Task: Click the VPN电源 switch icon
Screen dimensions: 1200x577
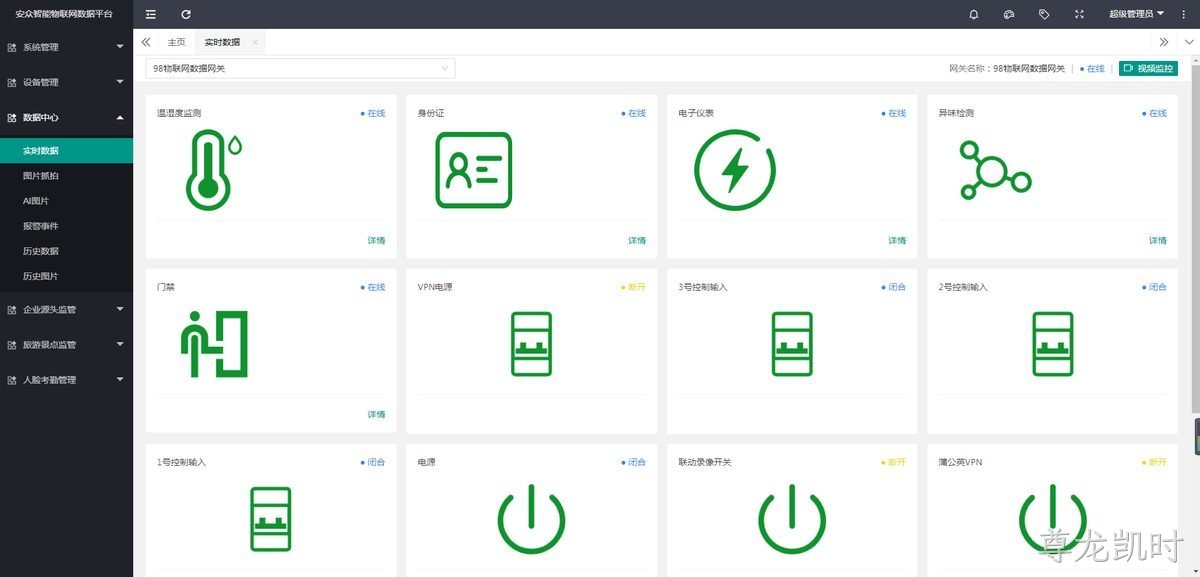Action: click(x=531, y=344)
